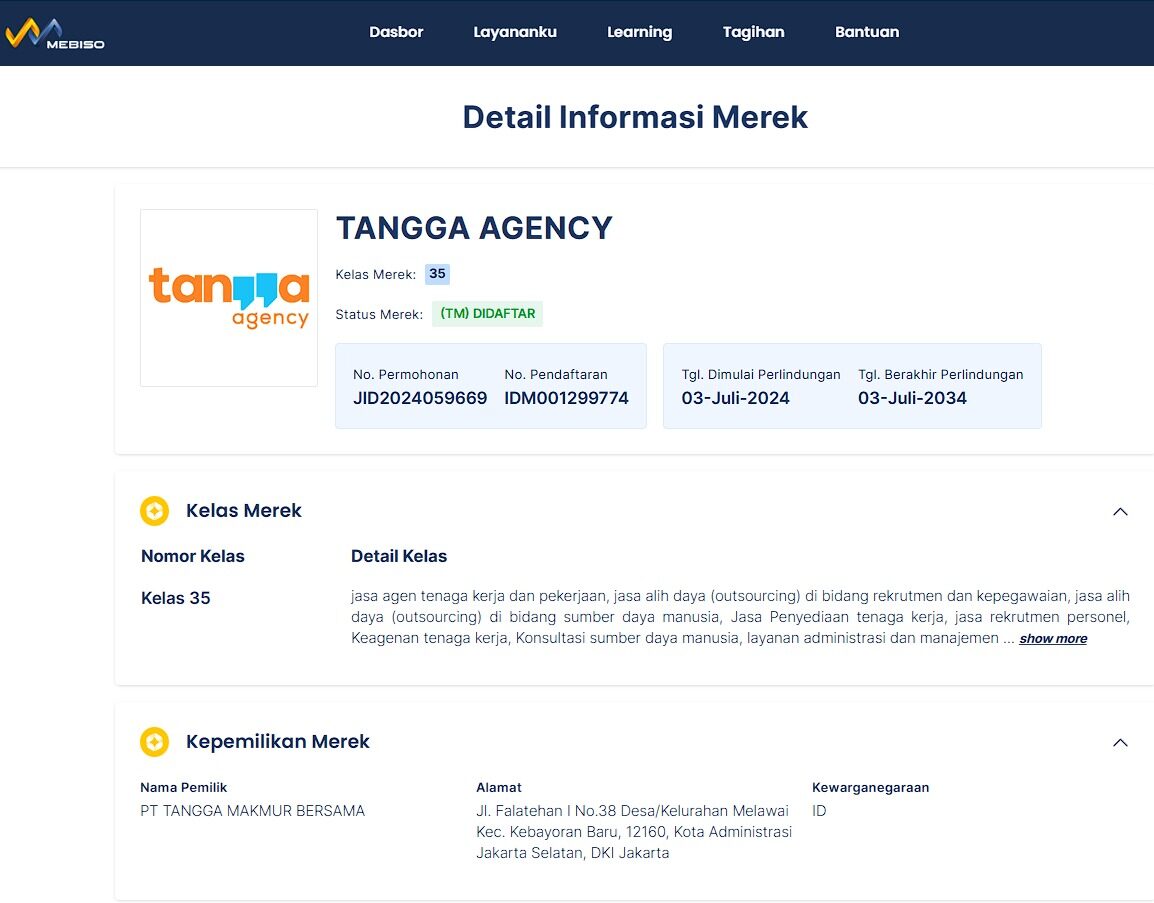Click the Alamat label
1154x903 pixels.
pos(499,787)
